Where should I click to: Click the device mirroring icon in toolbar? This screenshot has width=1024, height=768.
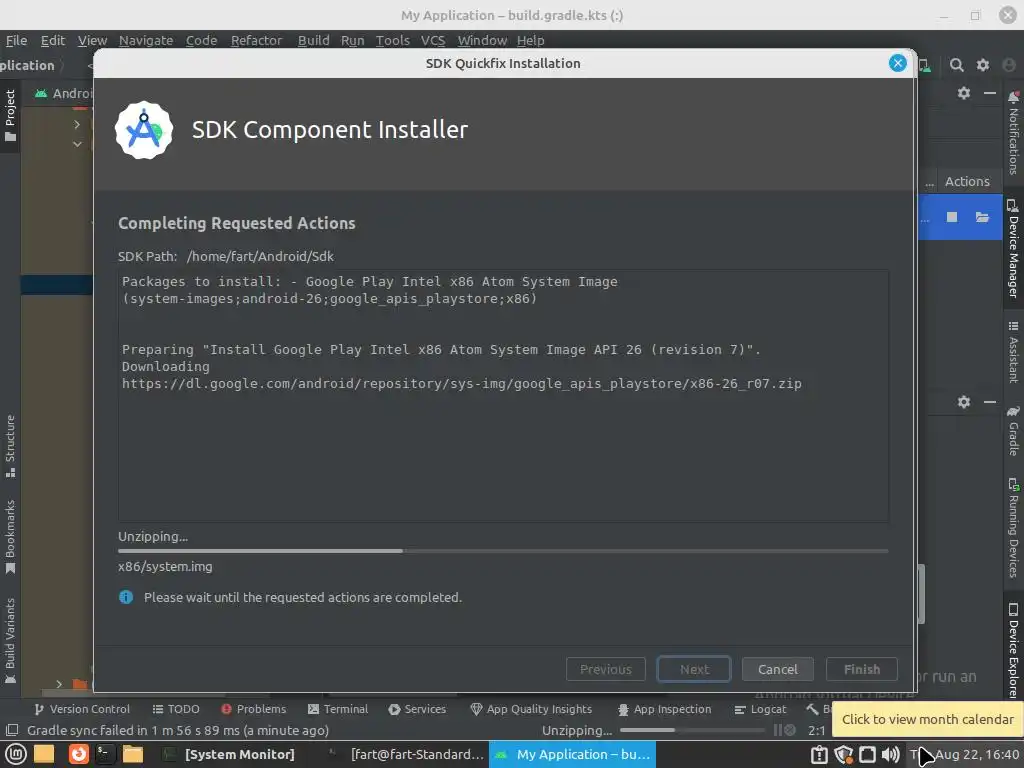click(x=925, y=65)
